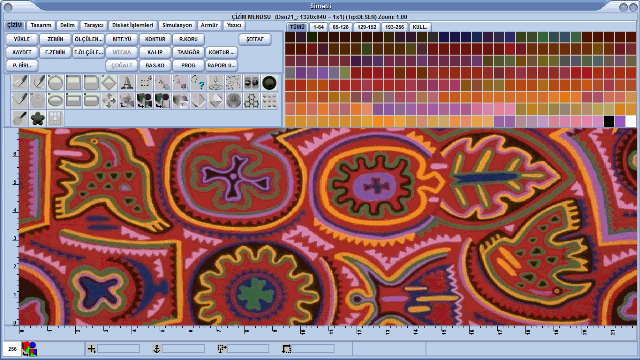Image resolution: width=640 pixels, height=360 pixels.
Task: Show TÜMÜ palette colors tab
Action: click(x=297, y=27)
